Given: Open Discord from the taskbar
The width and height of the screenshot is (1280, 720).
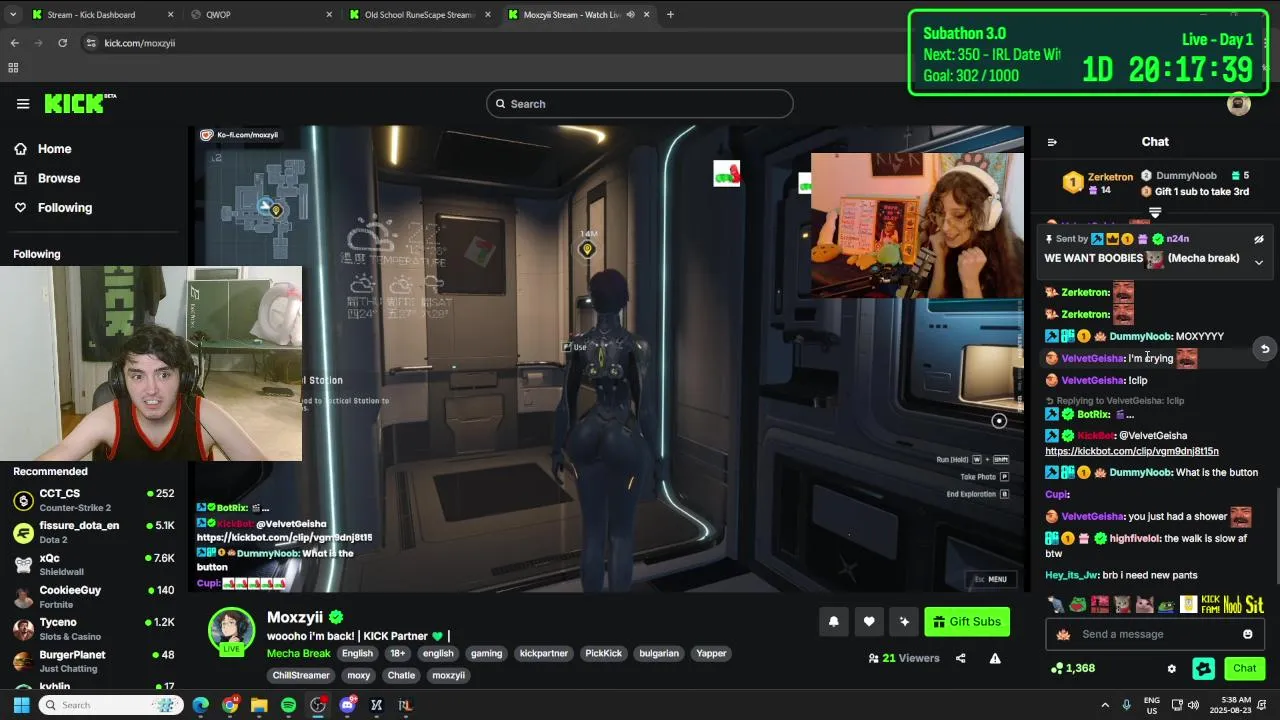Looking at the screenshot, I should pyautogui.click(x=347, y=705).
